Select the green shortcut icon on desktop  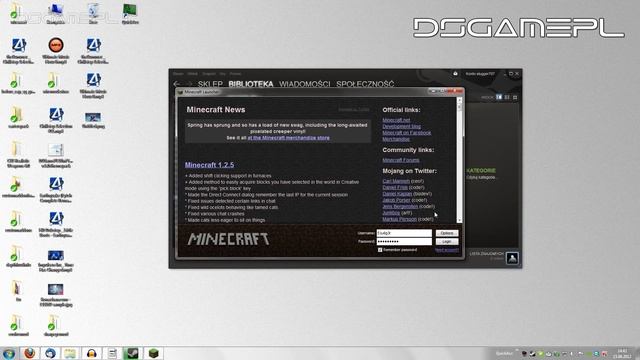pyautogui.click(x=130, y=13)
